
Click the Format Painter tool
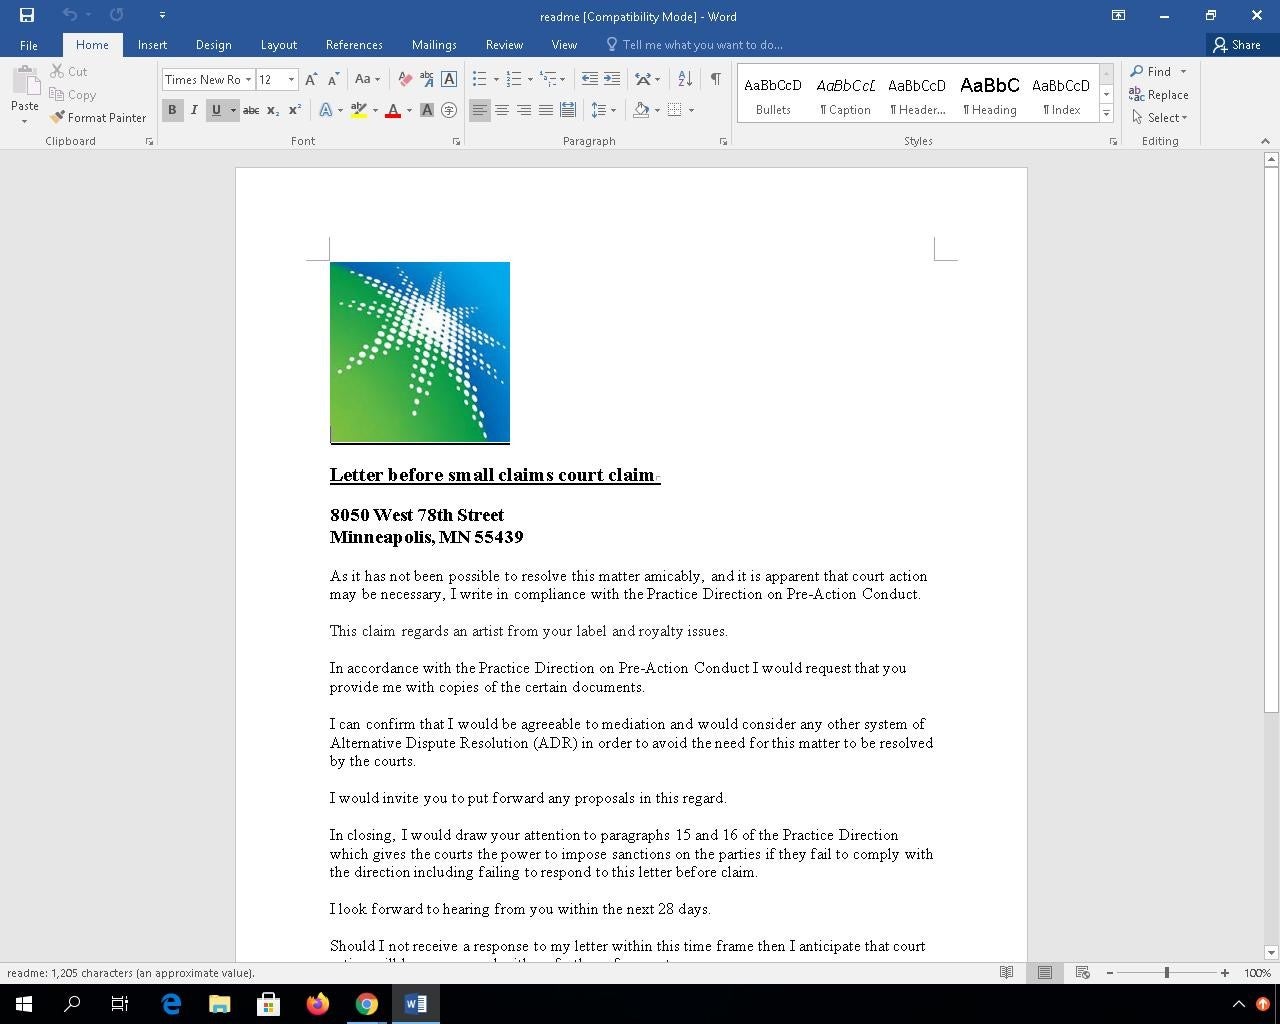tap(98, 117)
